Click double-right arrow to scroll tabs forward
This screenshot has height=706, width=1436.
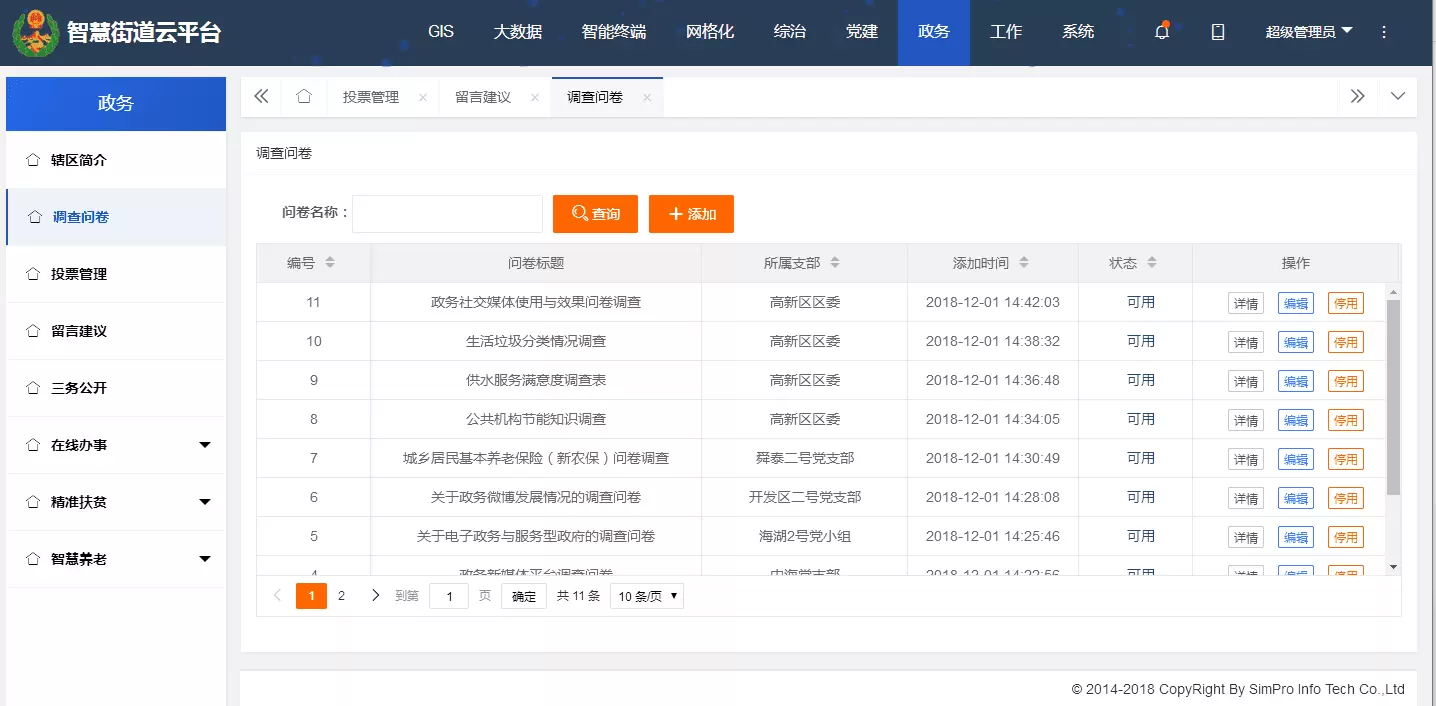click(x=1357, y=96)
